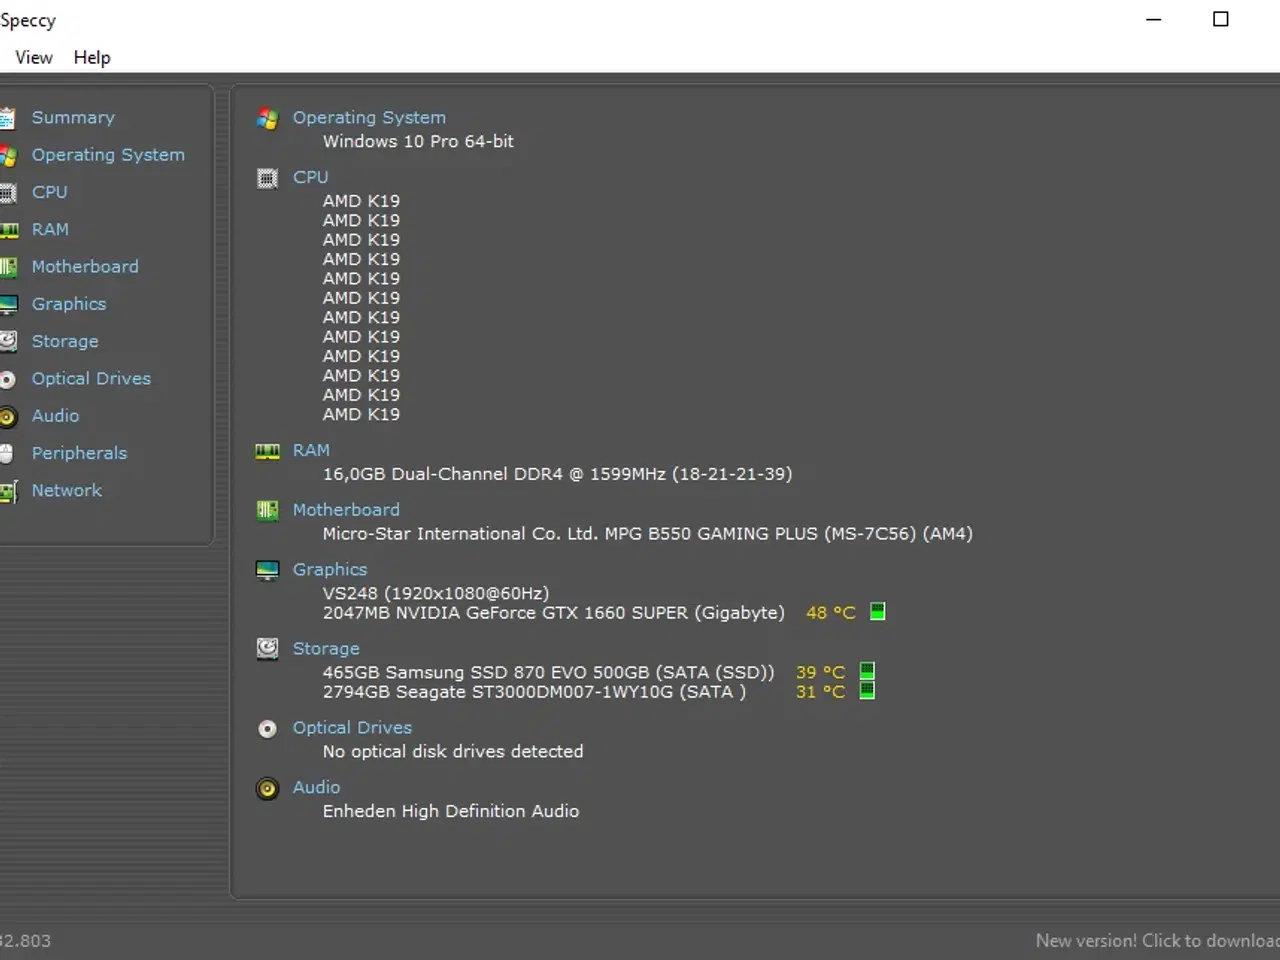Viewport: 1280px width, 960px height.
Task: Click the Network sidebar icon
Action: [8, 492]
